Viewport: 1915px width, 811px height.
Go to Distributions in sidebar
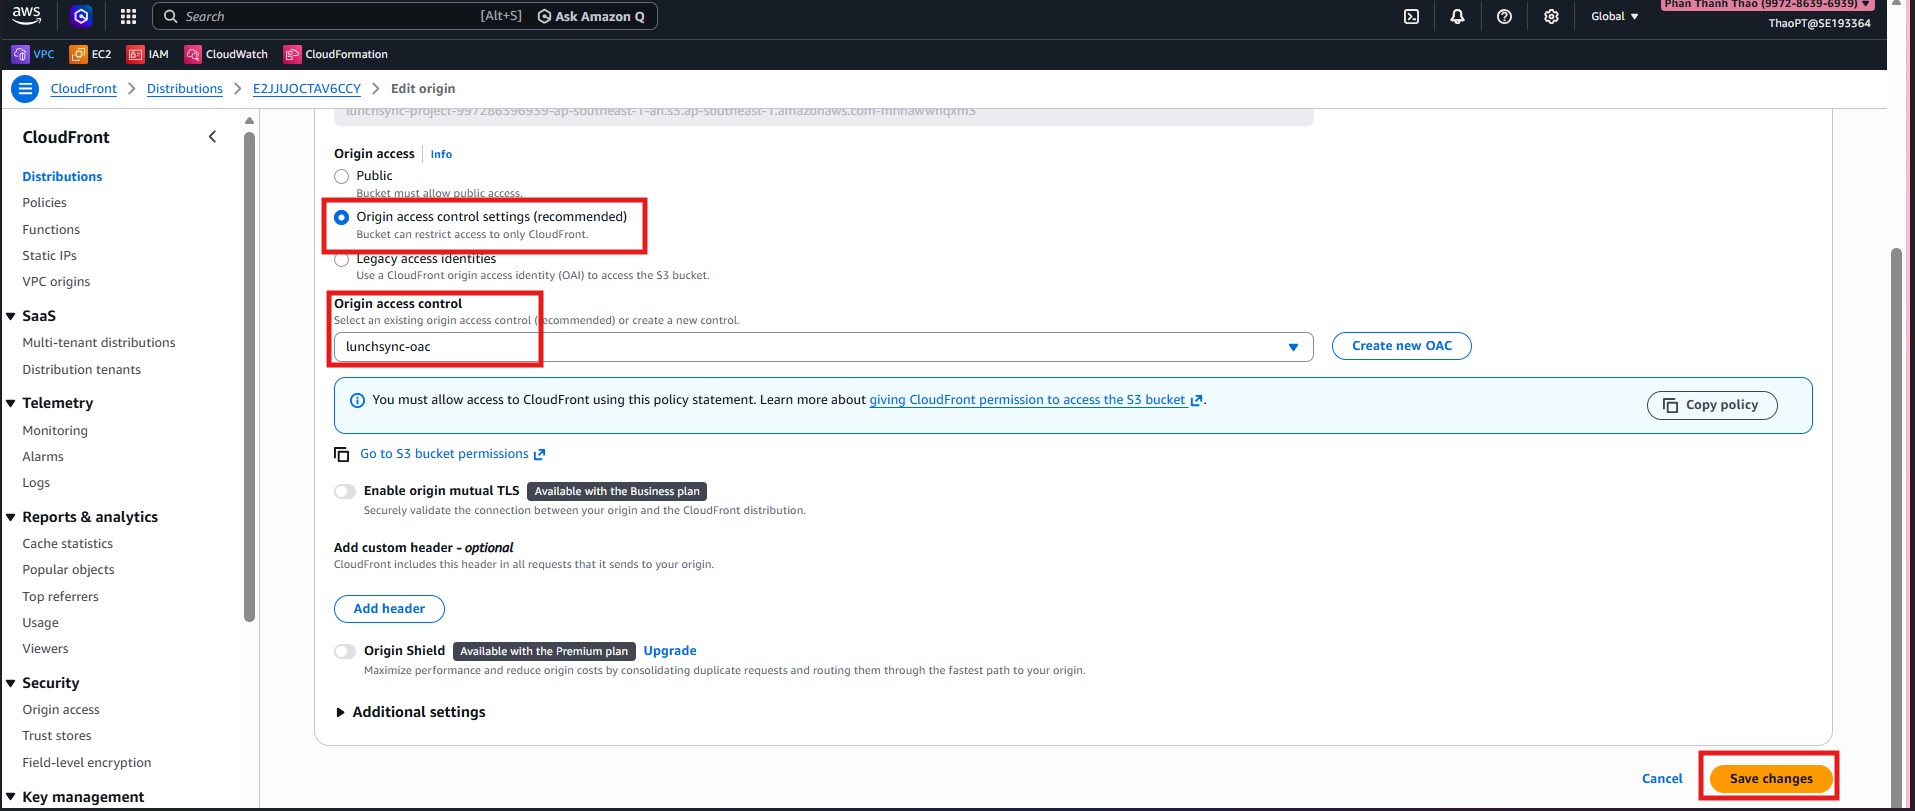pos(62,176)
